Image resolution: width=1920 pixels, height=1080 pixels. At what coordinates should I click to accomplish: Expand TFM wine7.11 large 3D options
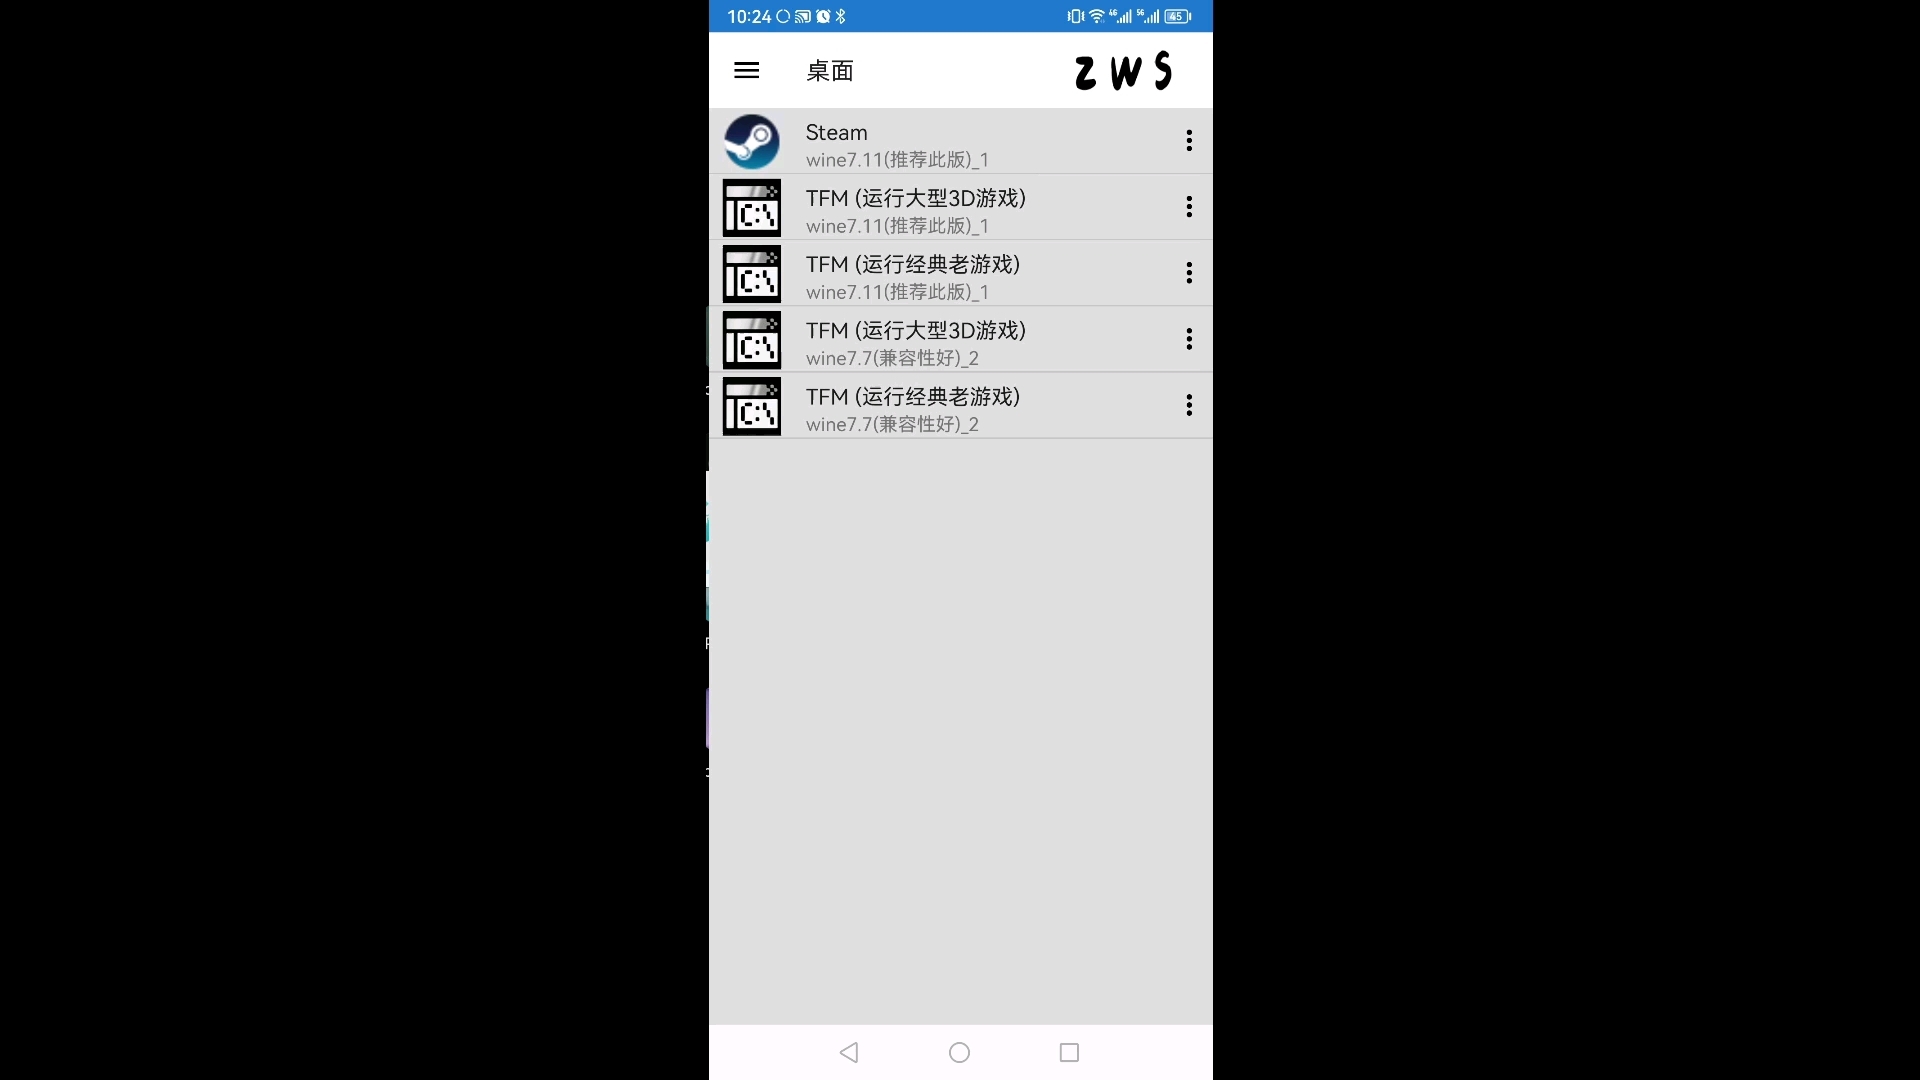pos(1188,207)
